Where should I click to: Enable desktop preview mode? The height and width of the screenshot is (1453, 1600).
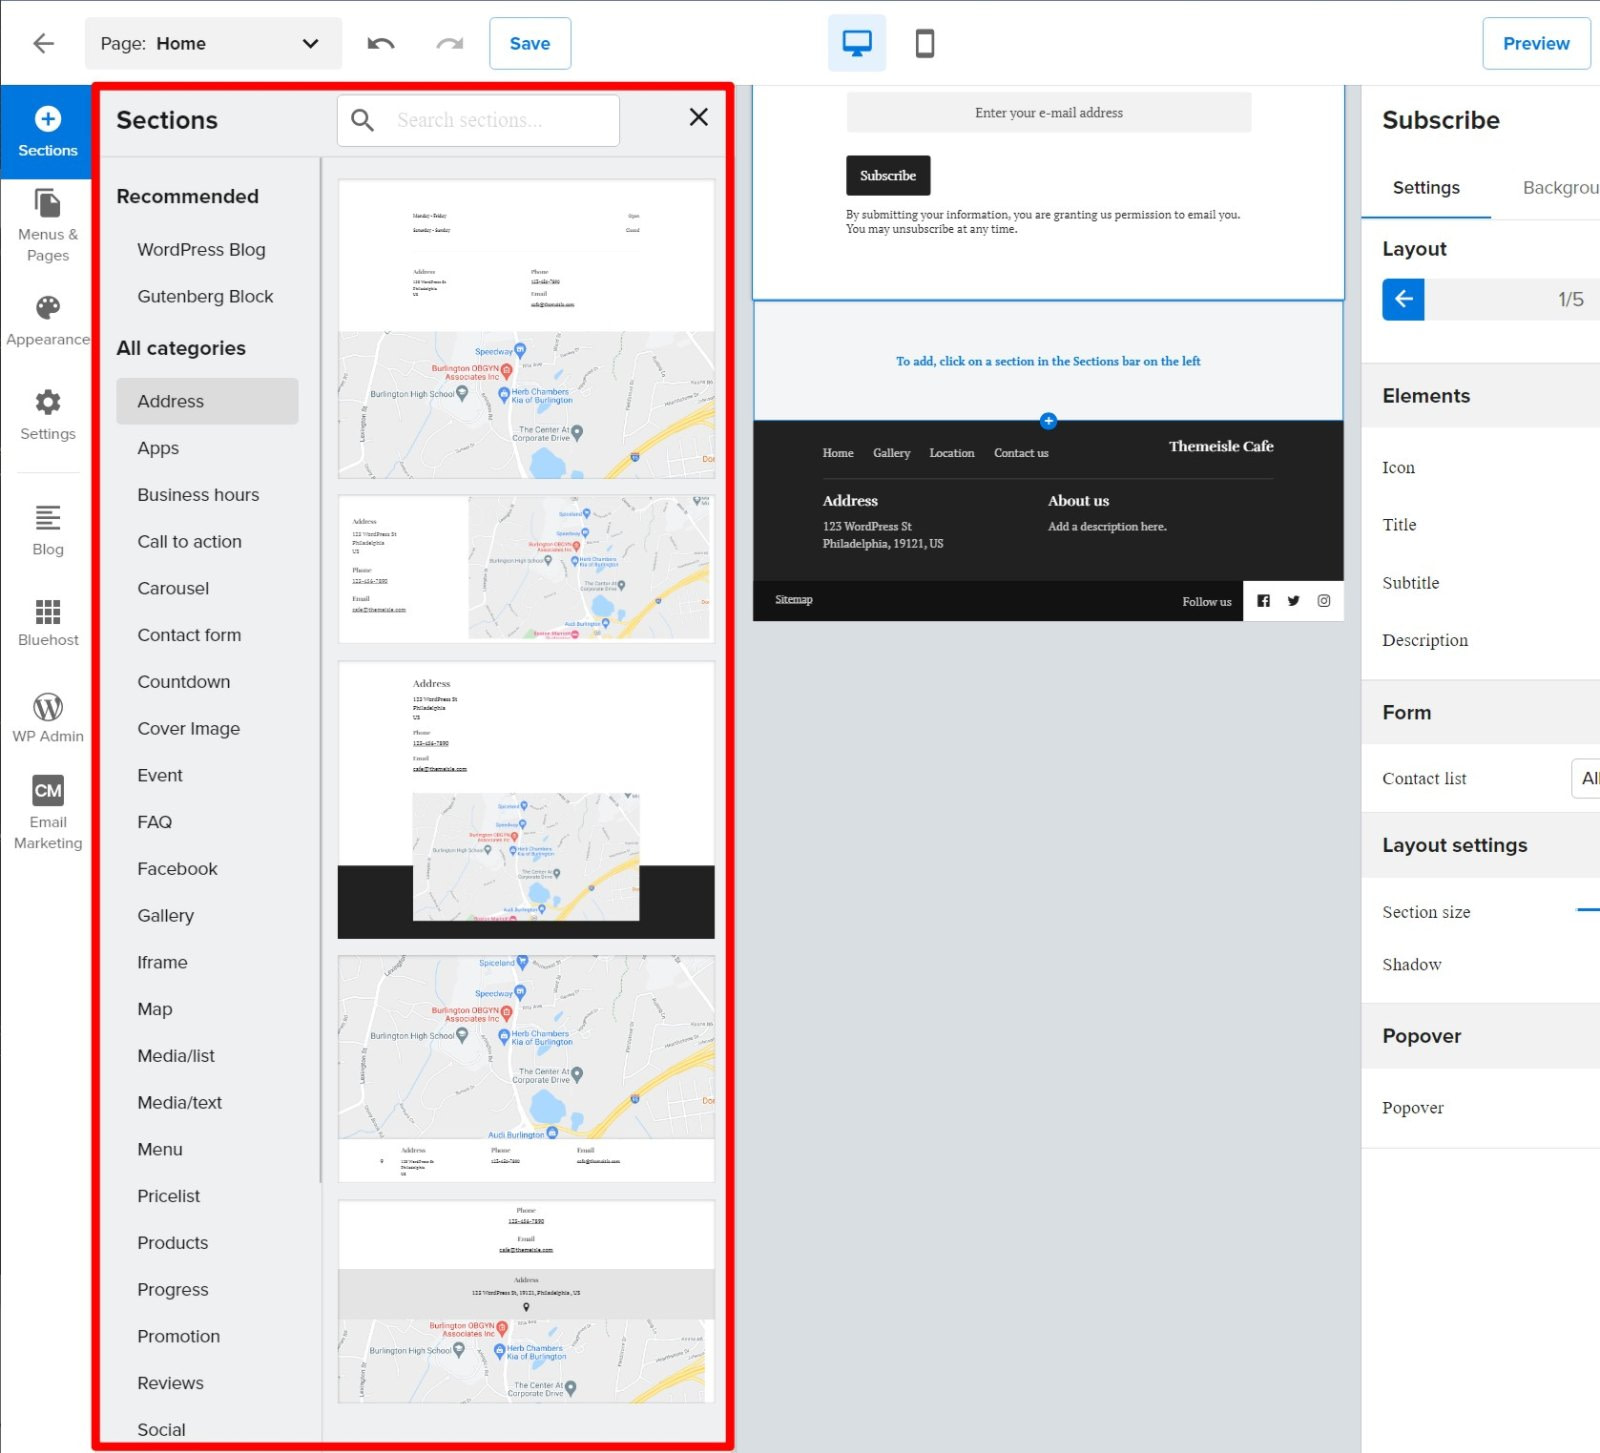[x=857, y=43]
